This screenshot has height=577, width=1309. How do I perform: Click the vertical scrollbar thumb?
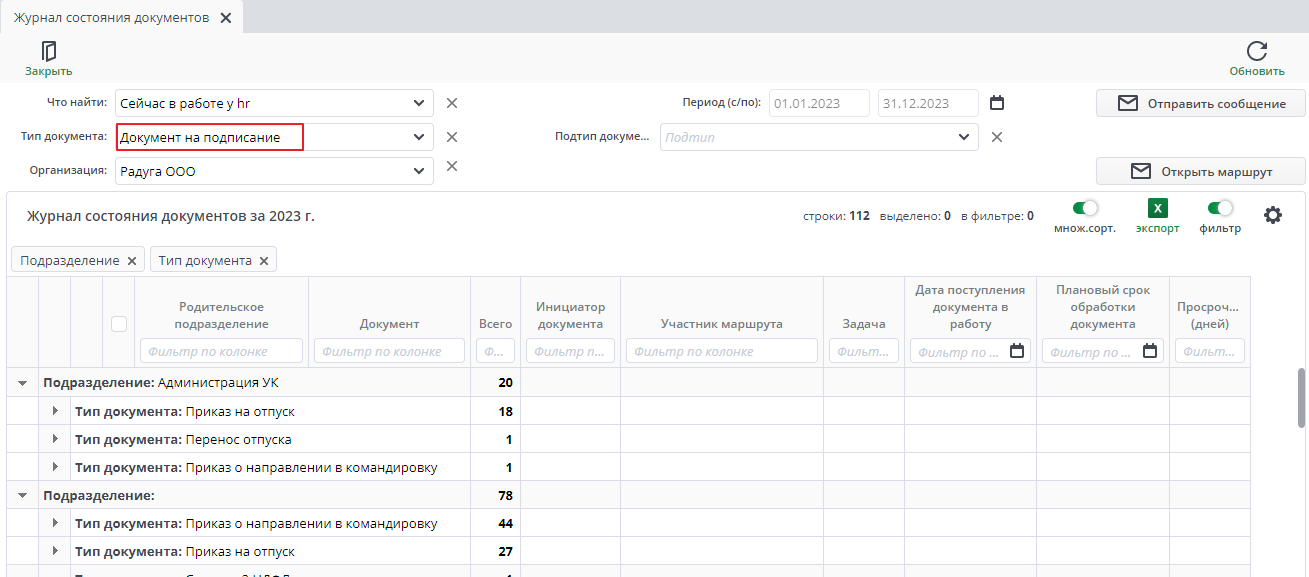(x=1302, y=397)
